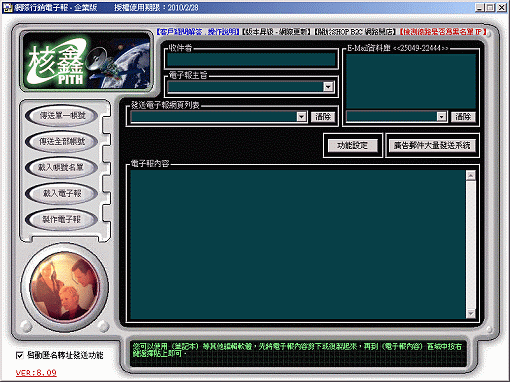
Task: Click inside the 收件者 recipient field
Action: click(251, 60)
